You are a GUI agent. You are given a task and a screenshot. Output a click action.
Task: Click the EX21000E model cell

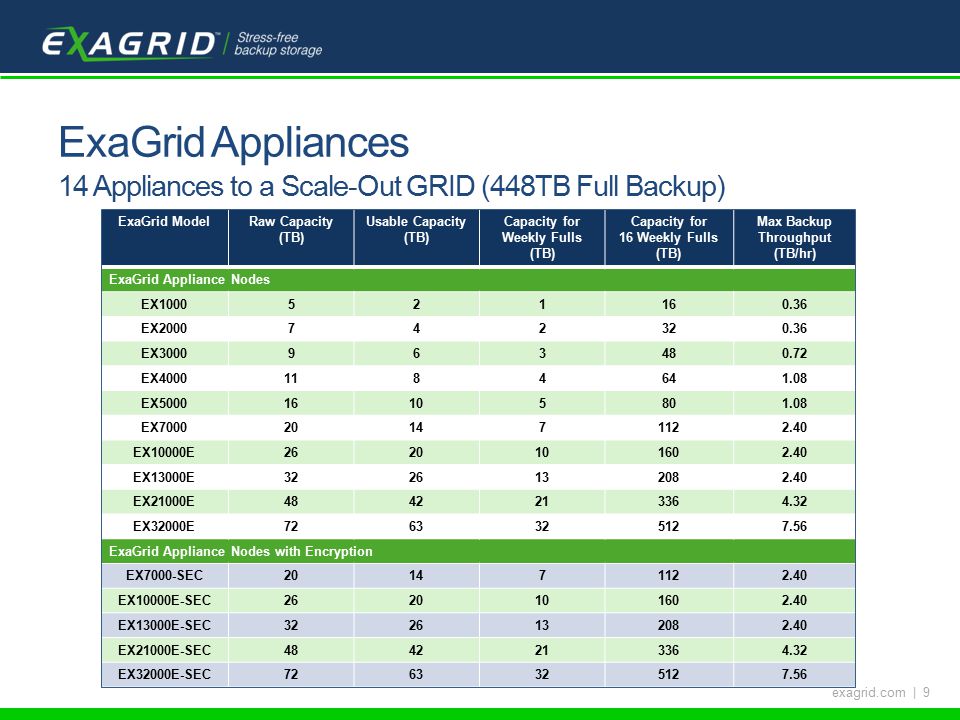click(x=164, y=501)
